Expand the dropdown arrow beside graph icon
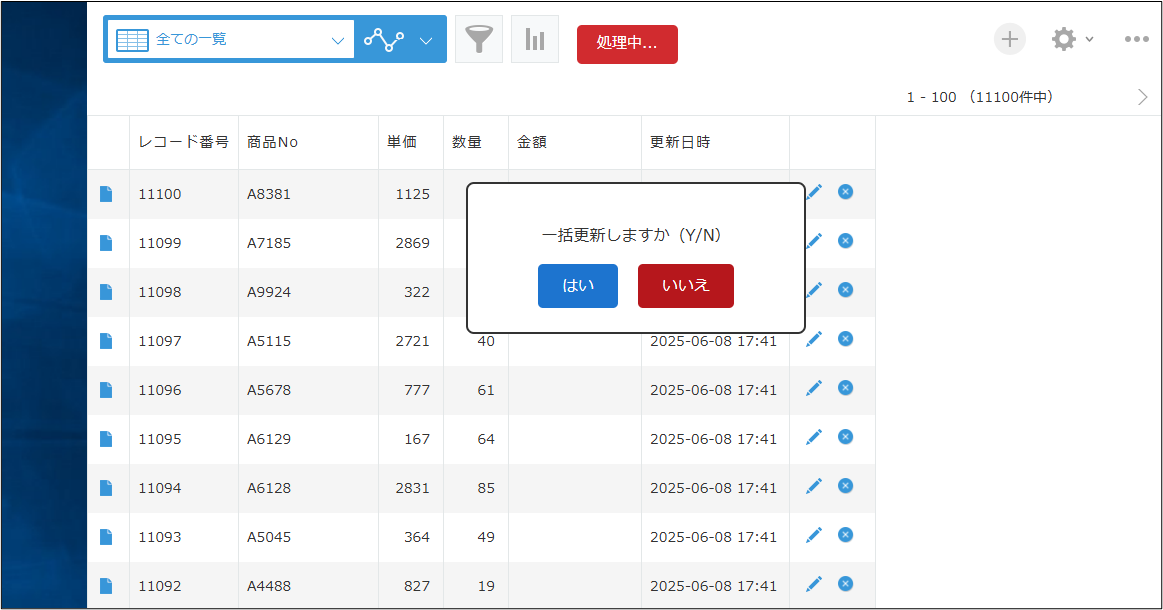This screenshot has height=610, width=1163. [x=426, y=40]
